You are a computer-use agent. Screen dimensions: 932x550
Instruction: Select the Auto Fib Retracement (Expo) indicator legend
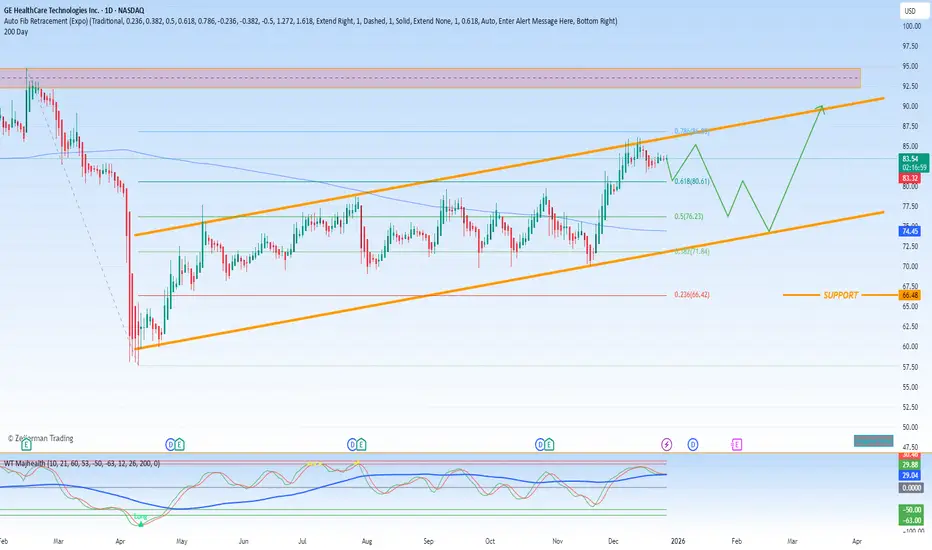tap(310, 21)
